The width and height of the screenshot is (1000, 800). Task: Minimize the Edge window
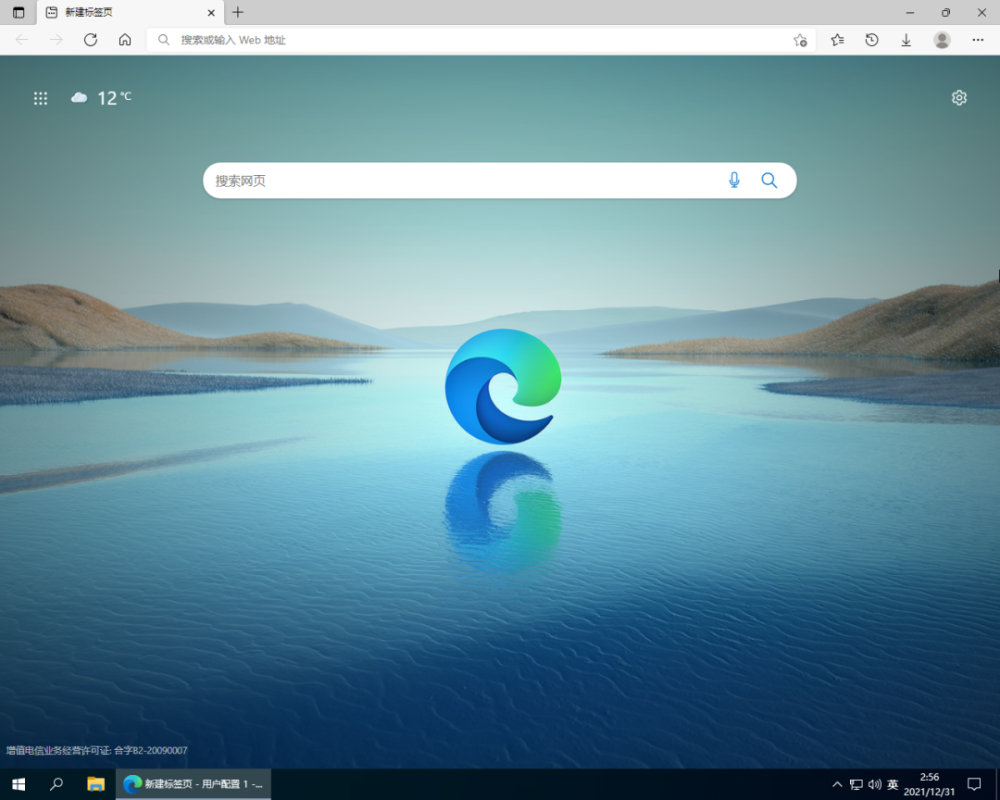coord(910,12)
